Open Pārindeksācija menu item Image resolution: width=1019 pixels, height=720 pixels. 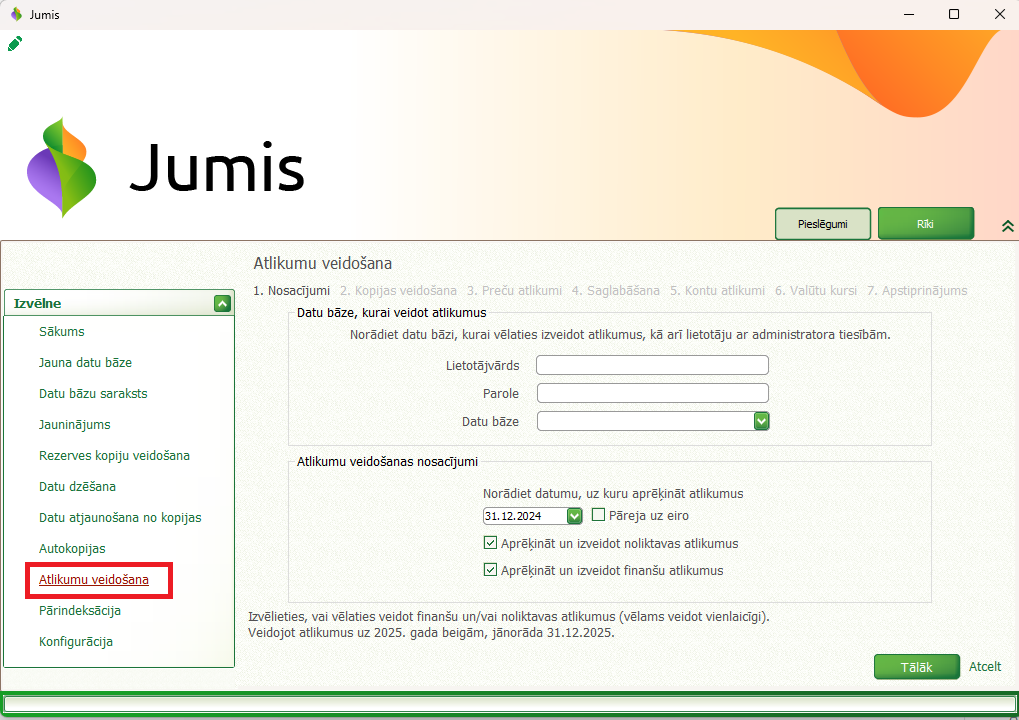[x=80, y=611]
